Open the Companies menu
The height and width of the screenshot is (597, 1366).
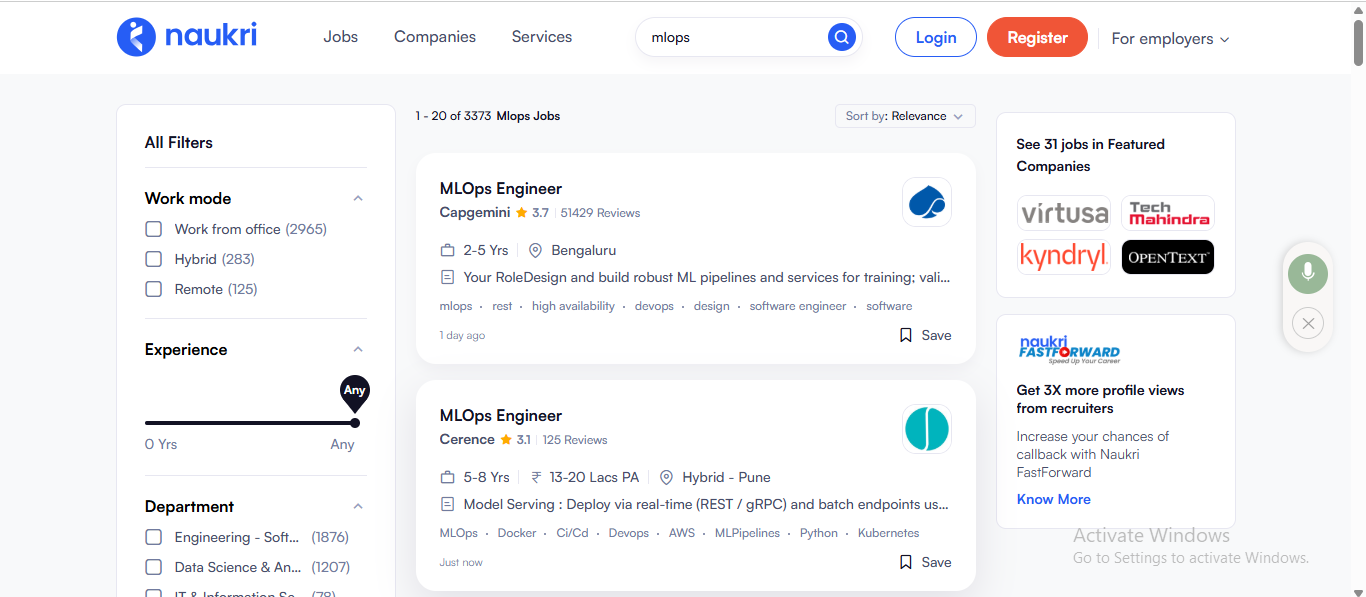(x=434, y=37)
